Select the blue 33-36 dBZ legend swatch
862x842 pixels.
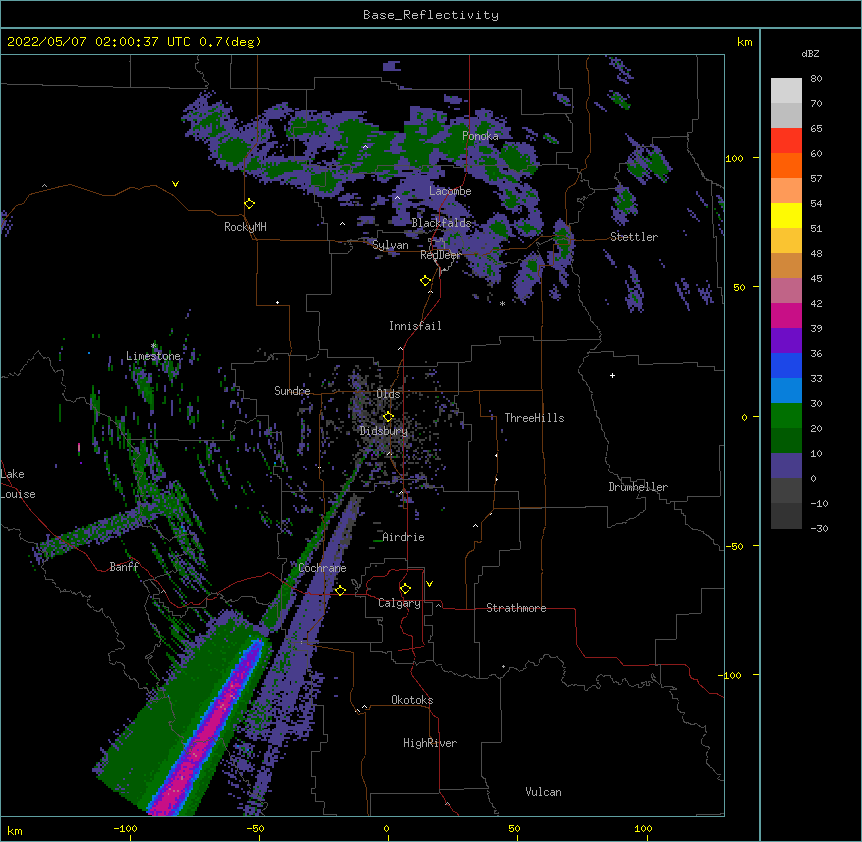point(786,366)
